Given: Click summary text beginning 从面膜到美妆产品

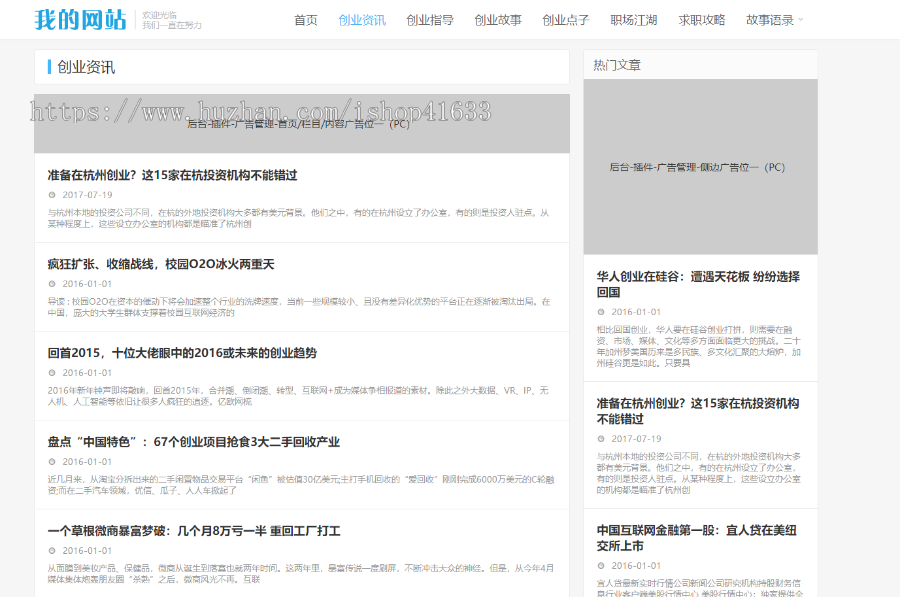Looking at the screenshot, I should pyautogui.click(x=301, y=574).
